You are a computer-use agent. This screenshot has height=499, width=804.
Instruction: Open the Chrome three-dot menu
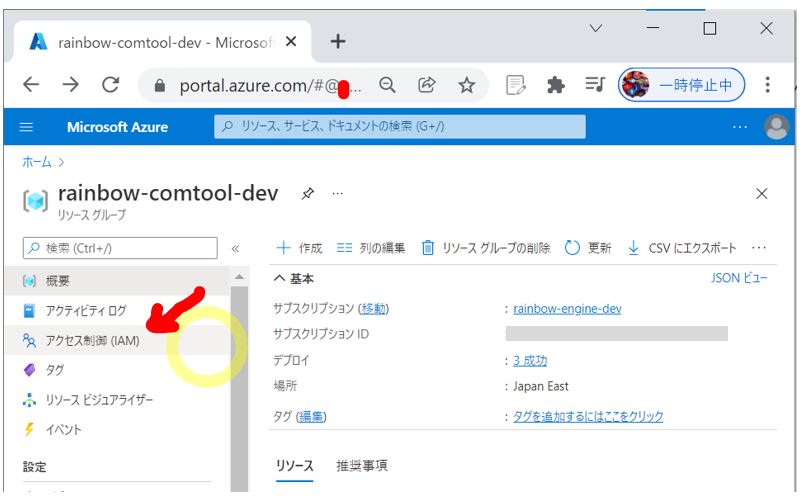(x=768, y=85)
